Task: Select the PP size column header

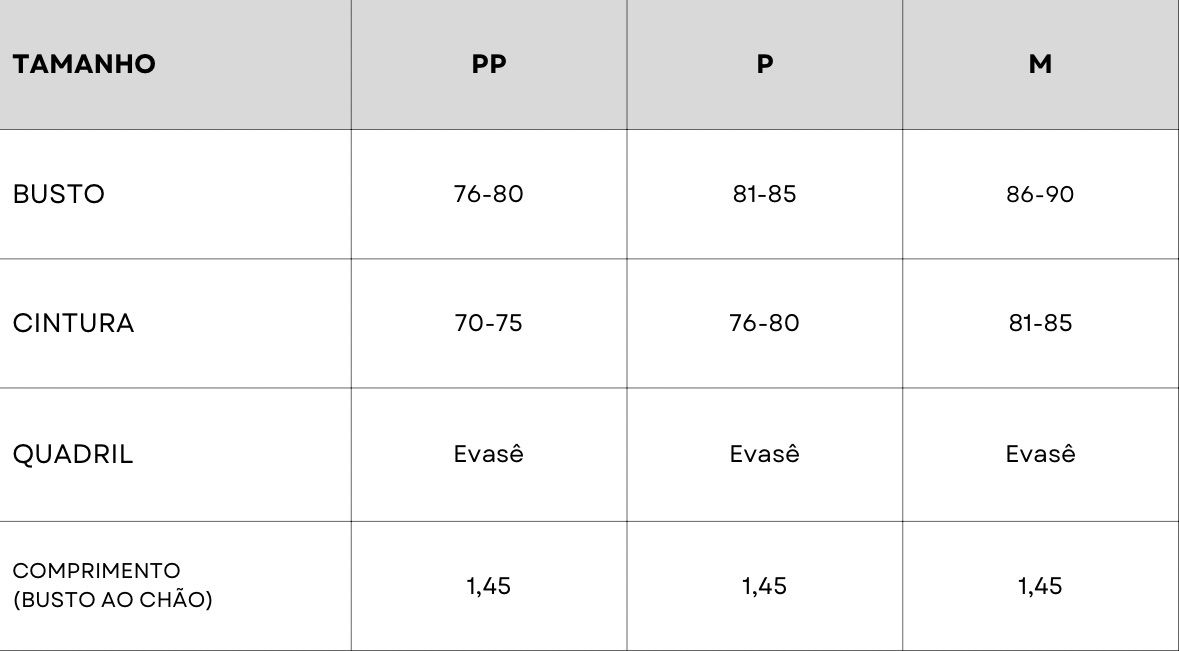Action: coord(489,64)
